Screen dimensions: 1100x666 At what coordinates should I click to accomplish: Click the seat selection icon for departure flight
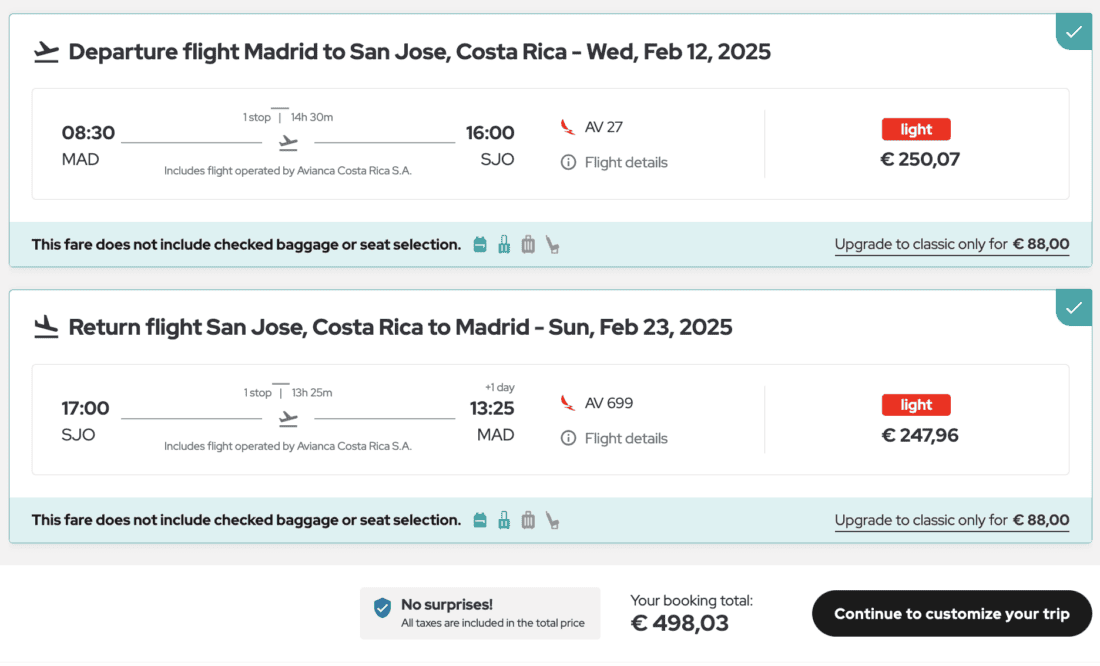pos(552,244)
